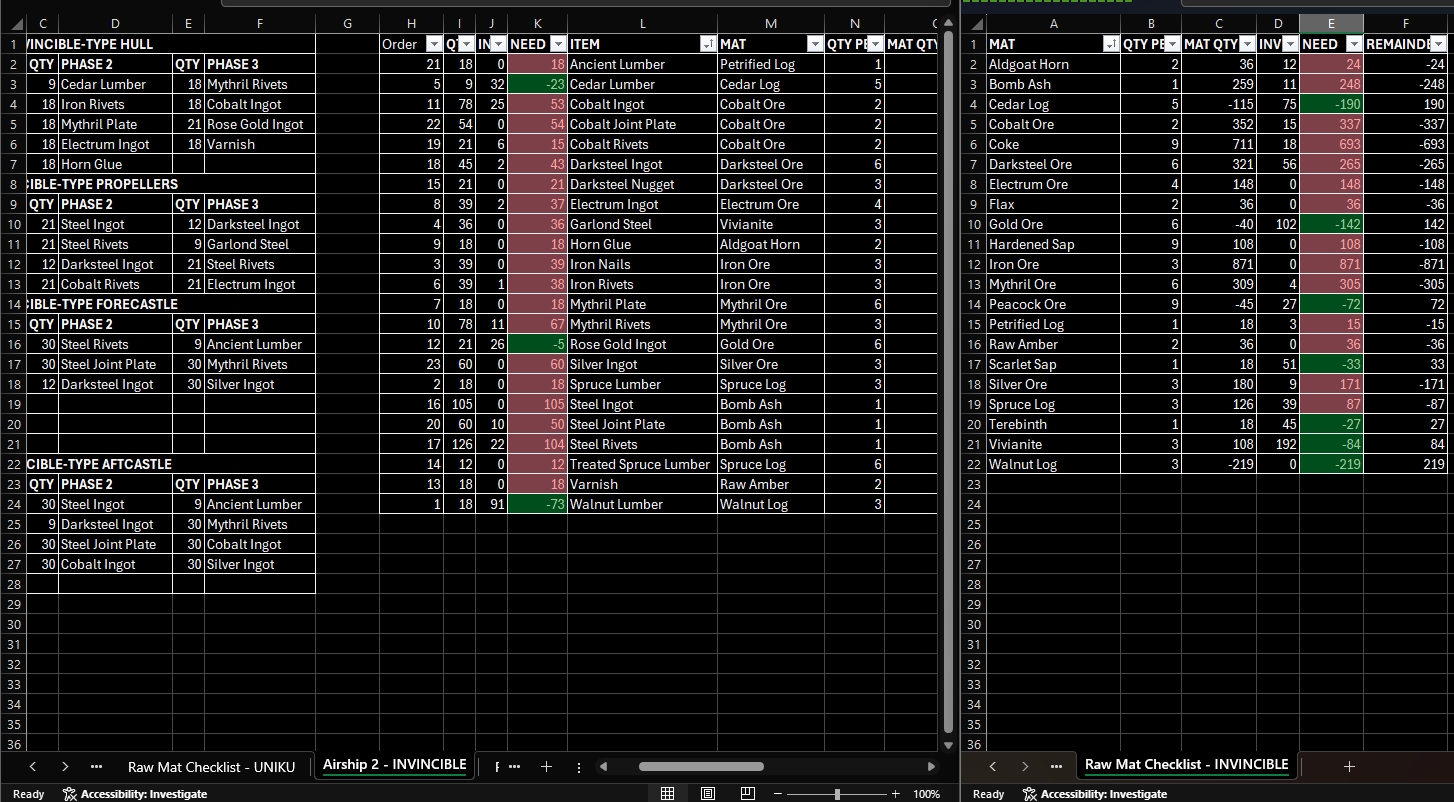Viewport: 1454px width, 802px height.
Task: Select the Airship 2 - INVINCIBLE sheet tab
Action: (x=394, y=765)
